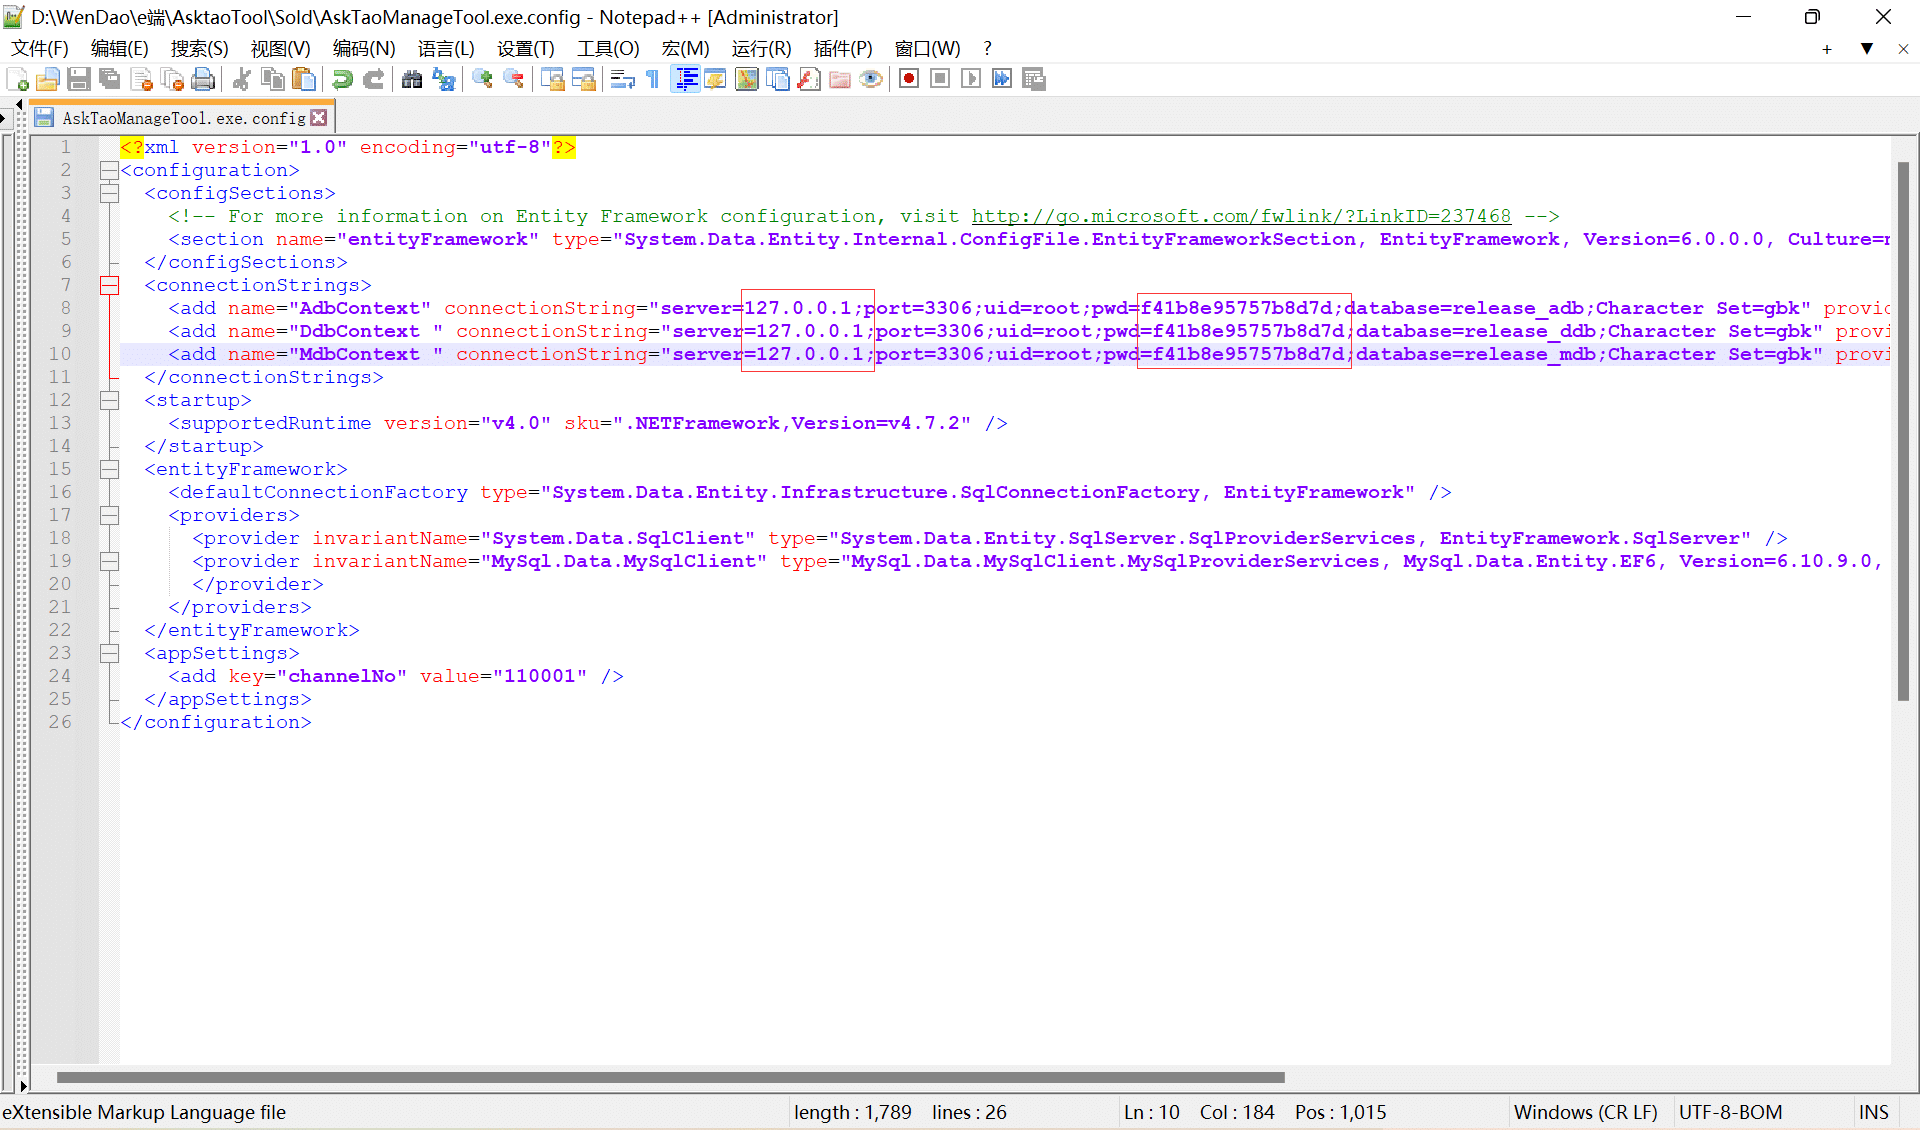Click the Zoom In magnifier icon

click(482, 79)
